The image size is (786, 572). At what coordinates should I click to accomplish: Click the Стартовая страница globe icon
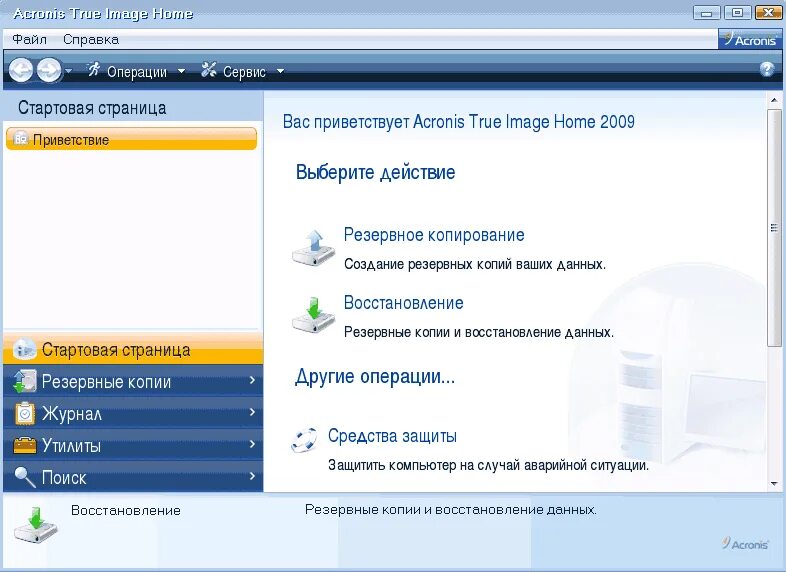25,349
